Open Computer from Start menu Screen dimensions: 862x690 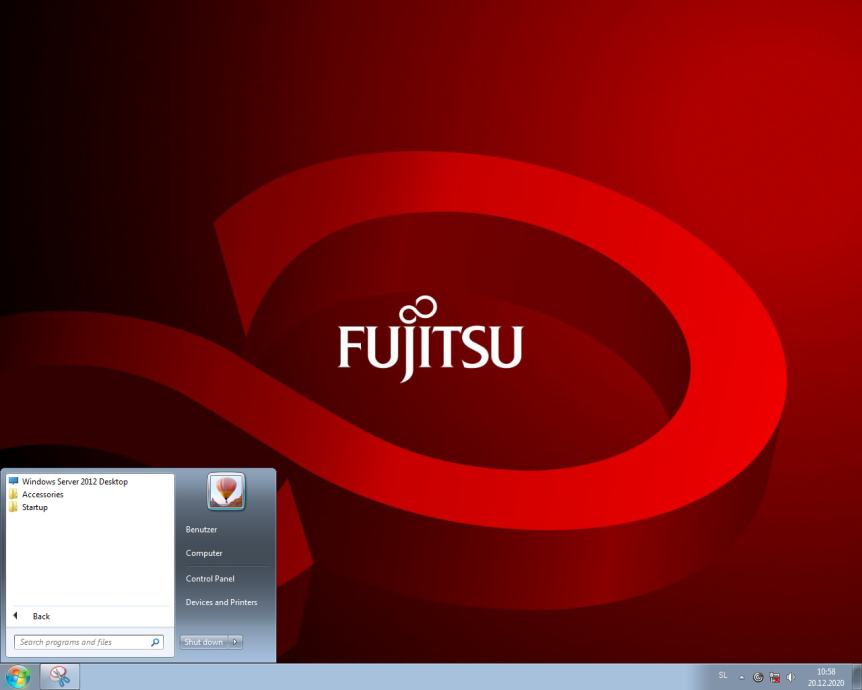204,553
